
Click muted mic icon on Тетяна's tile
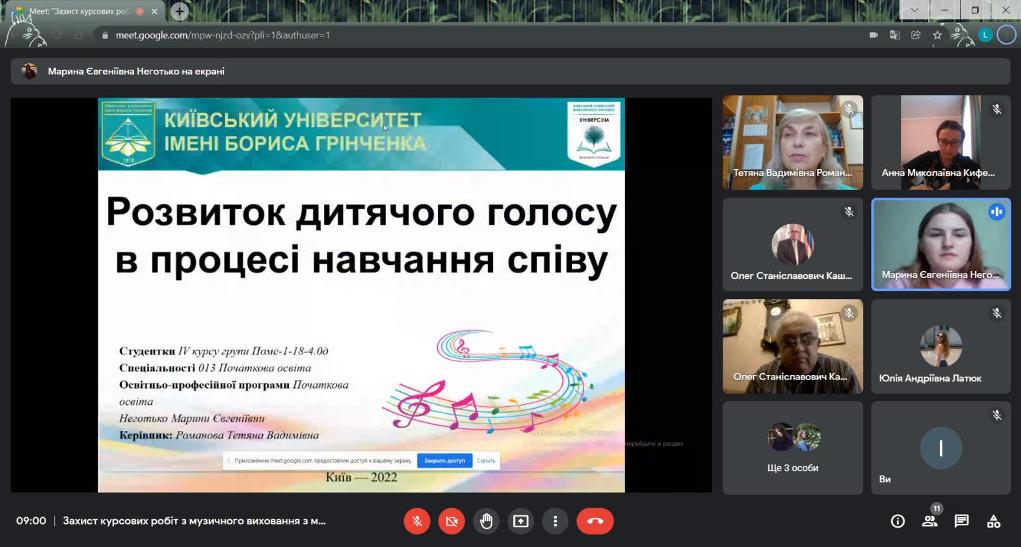tap(848, 109)
